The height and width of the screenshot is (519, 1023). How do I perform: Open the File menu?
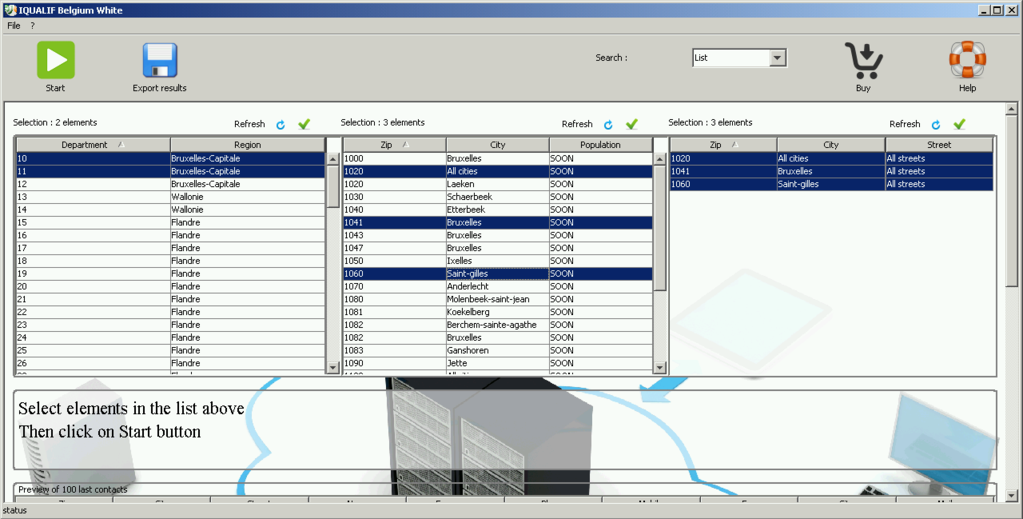click(14, 25)
